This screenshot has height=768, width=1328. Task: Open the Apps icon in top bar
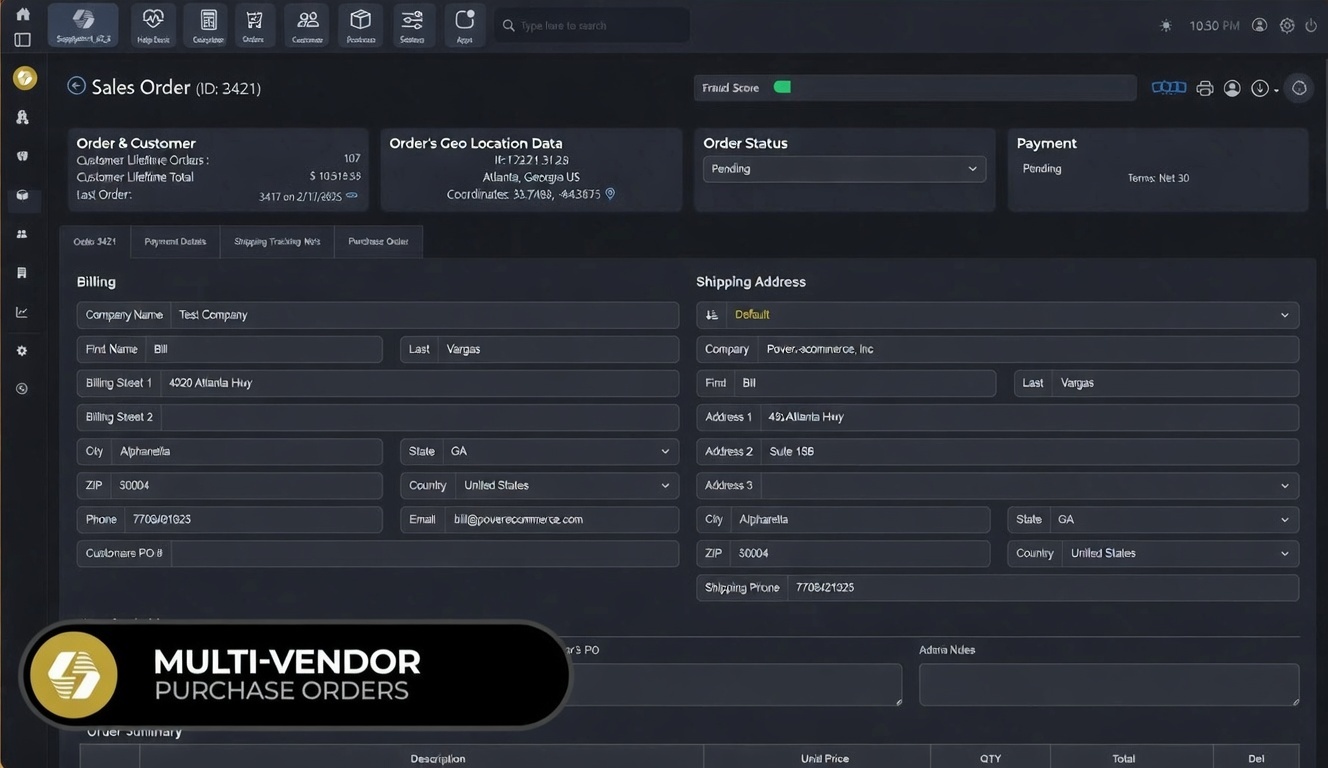pyautogui.click(x=465, y=25)
